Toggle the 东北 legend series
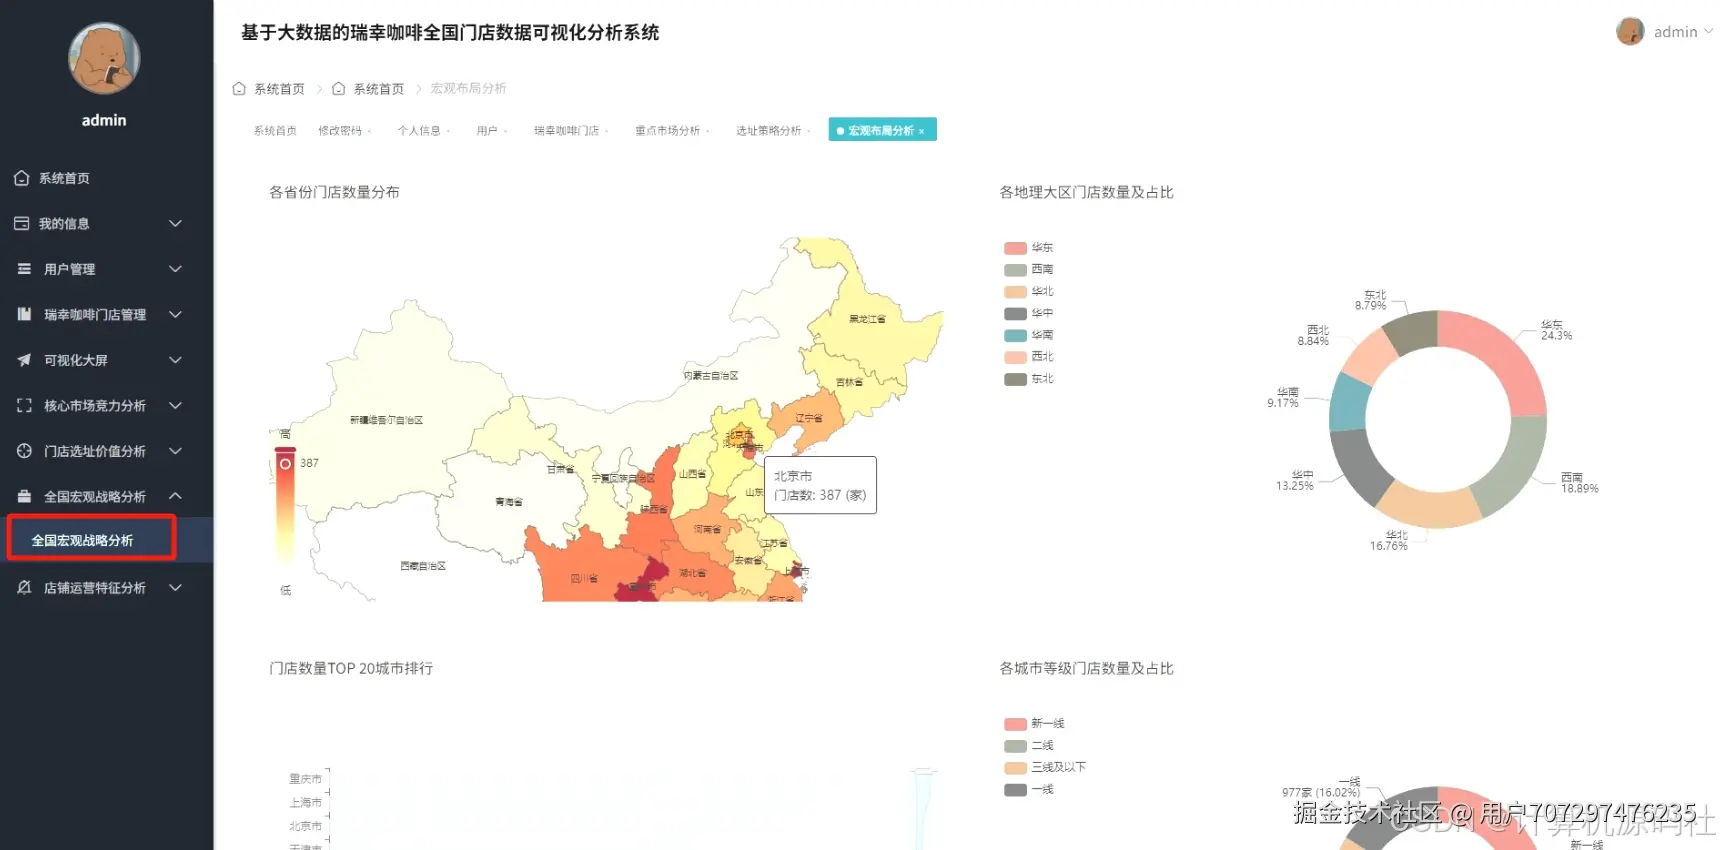This screenshot has width=1720, height=850. (x=1028, y=379)
